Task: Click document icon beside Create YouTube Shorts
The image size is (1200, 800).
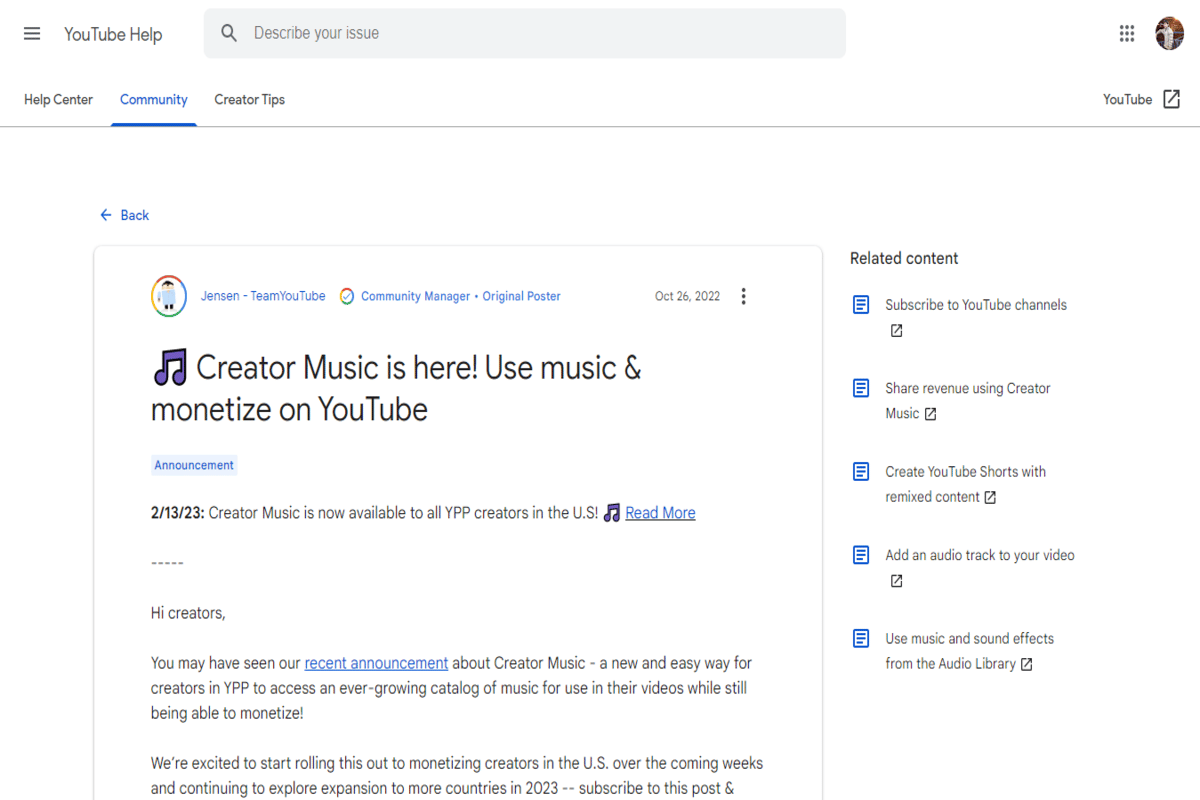Action: tap(861, 471)
